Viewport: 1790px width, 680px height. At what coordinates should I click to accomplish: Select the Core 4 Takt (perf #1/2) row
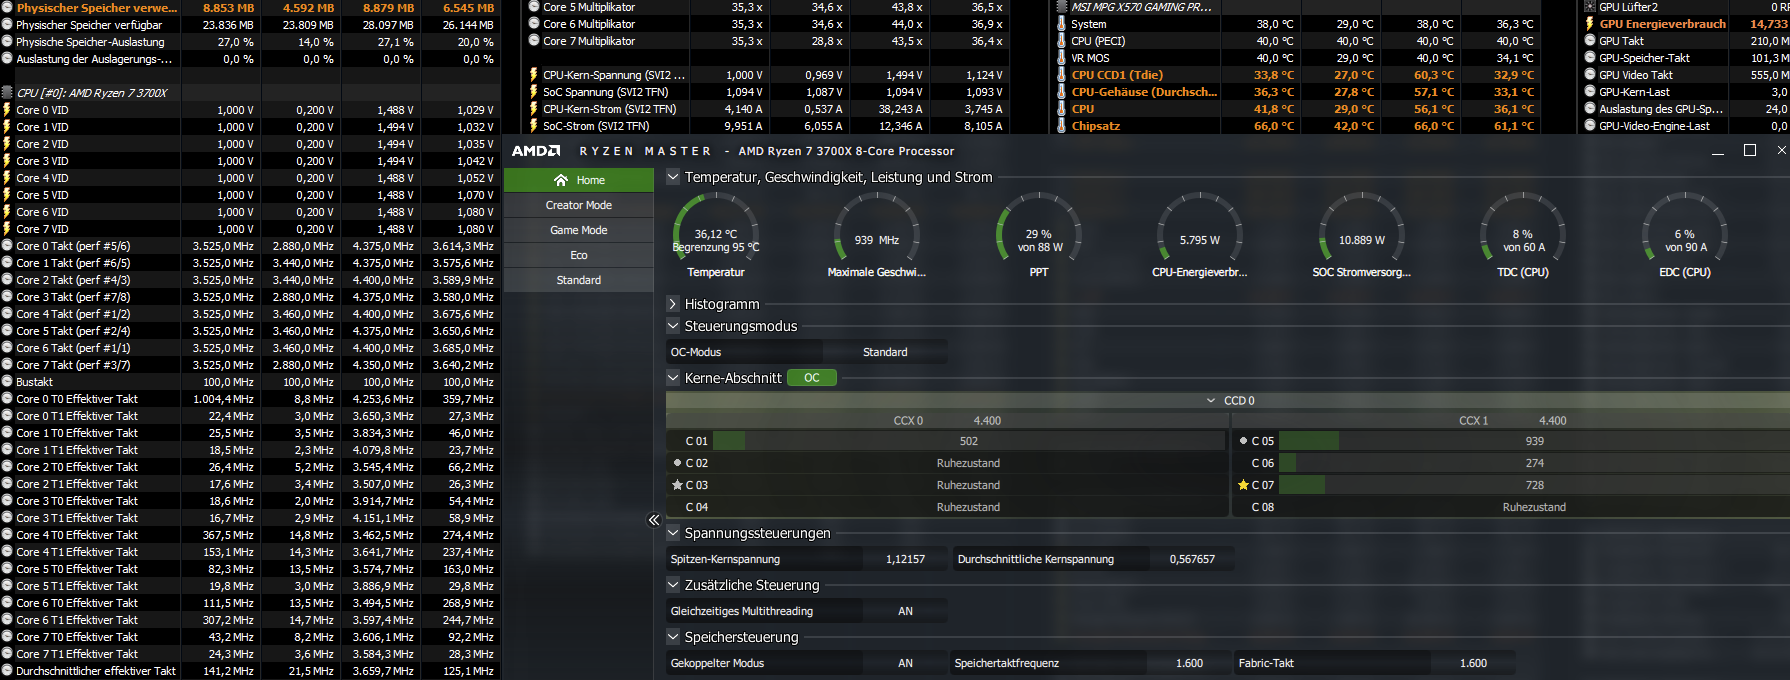(x=250, y=314)
